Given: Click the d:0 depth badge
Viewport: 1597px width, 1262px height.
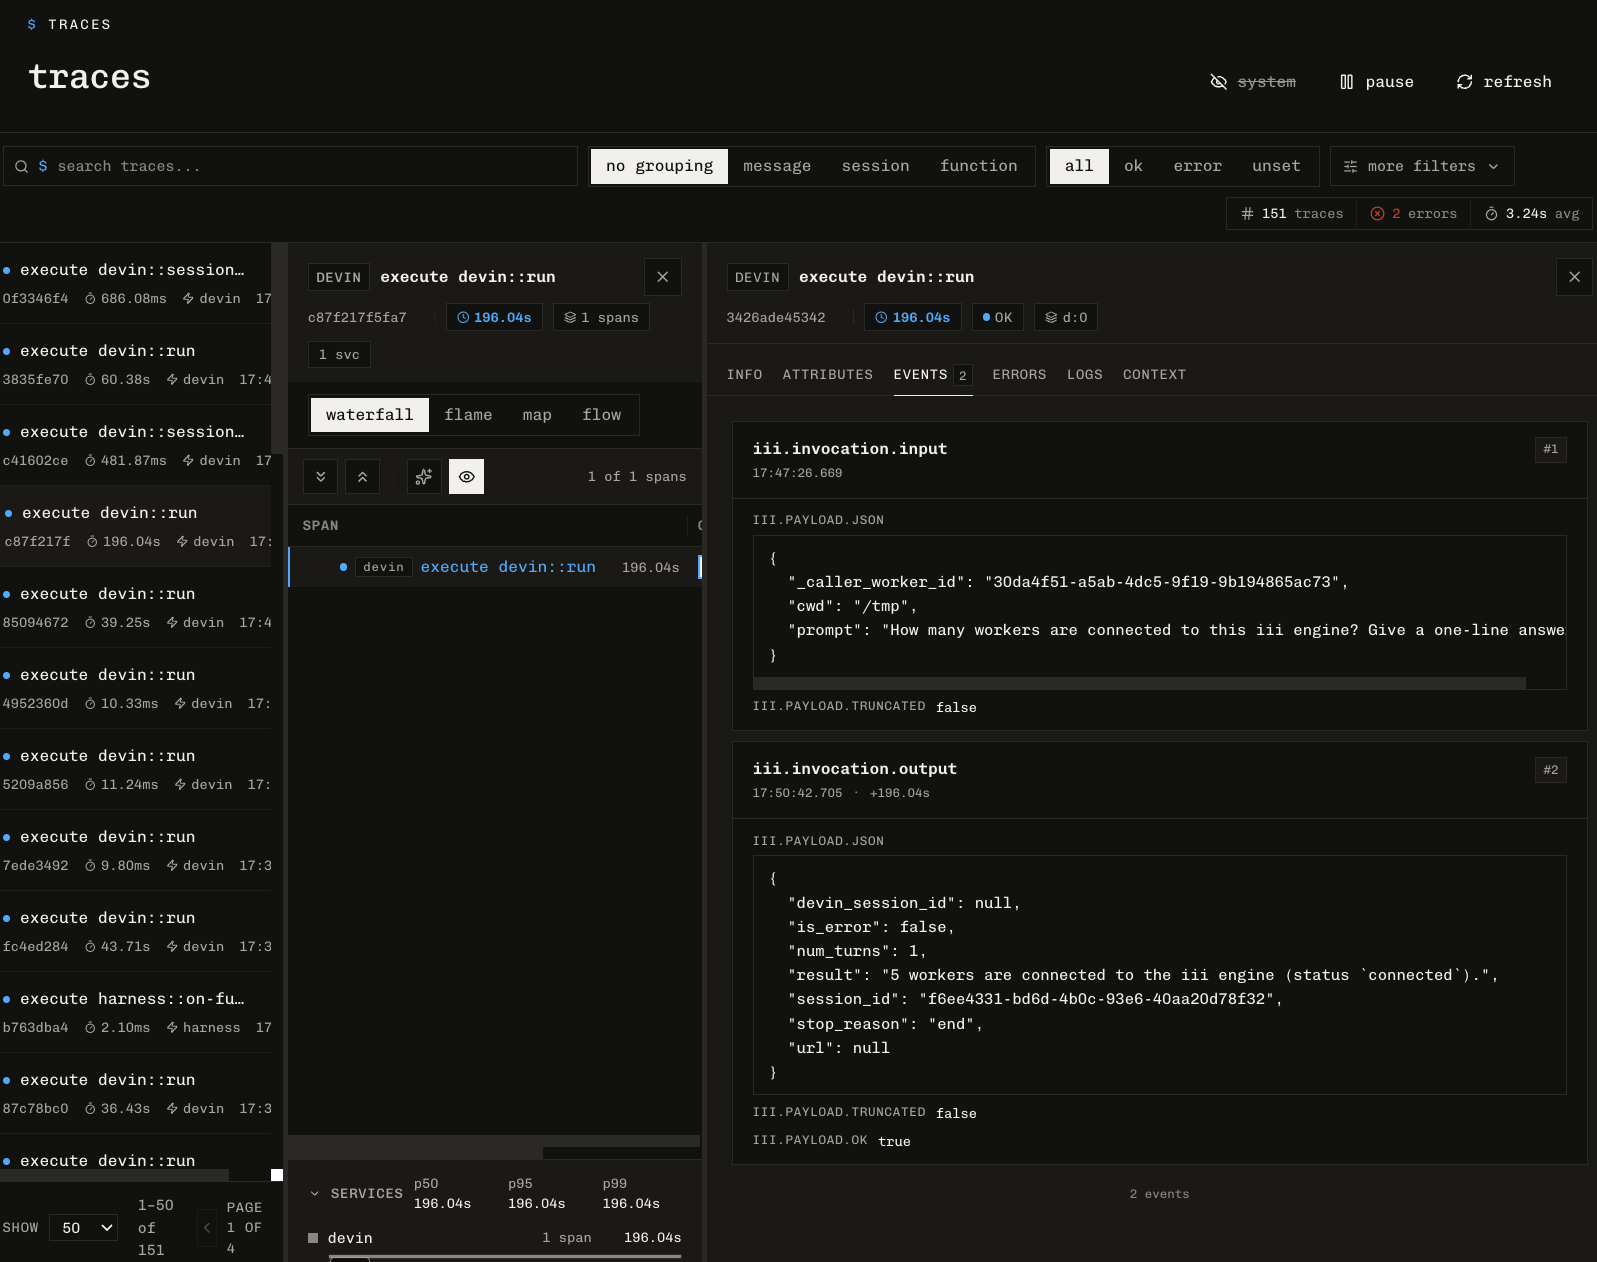Looking at the screenshot, I should (x=1066, y=317).
